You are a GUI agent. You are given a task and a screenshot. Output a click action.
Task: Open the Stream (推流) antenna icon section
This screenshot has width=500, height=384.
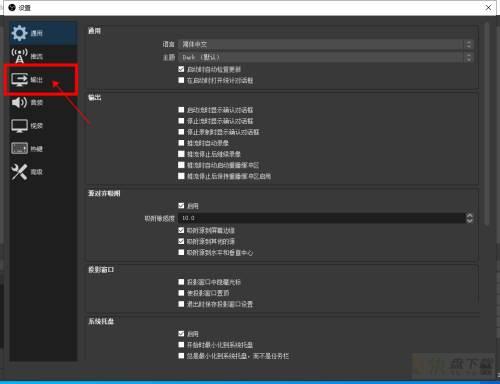click(x=19, y=56)
